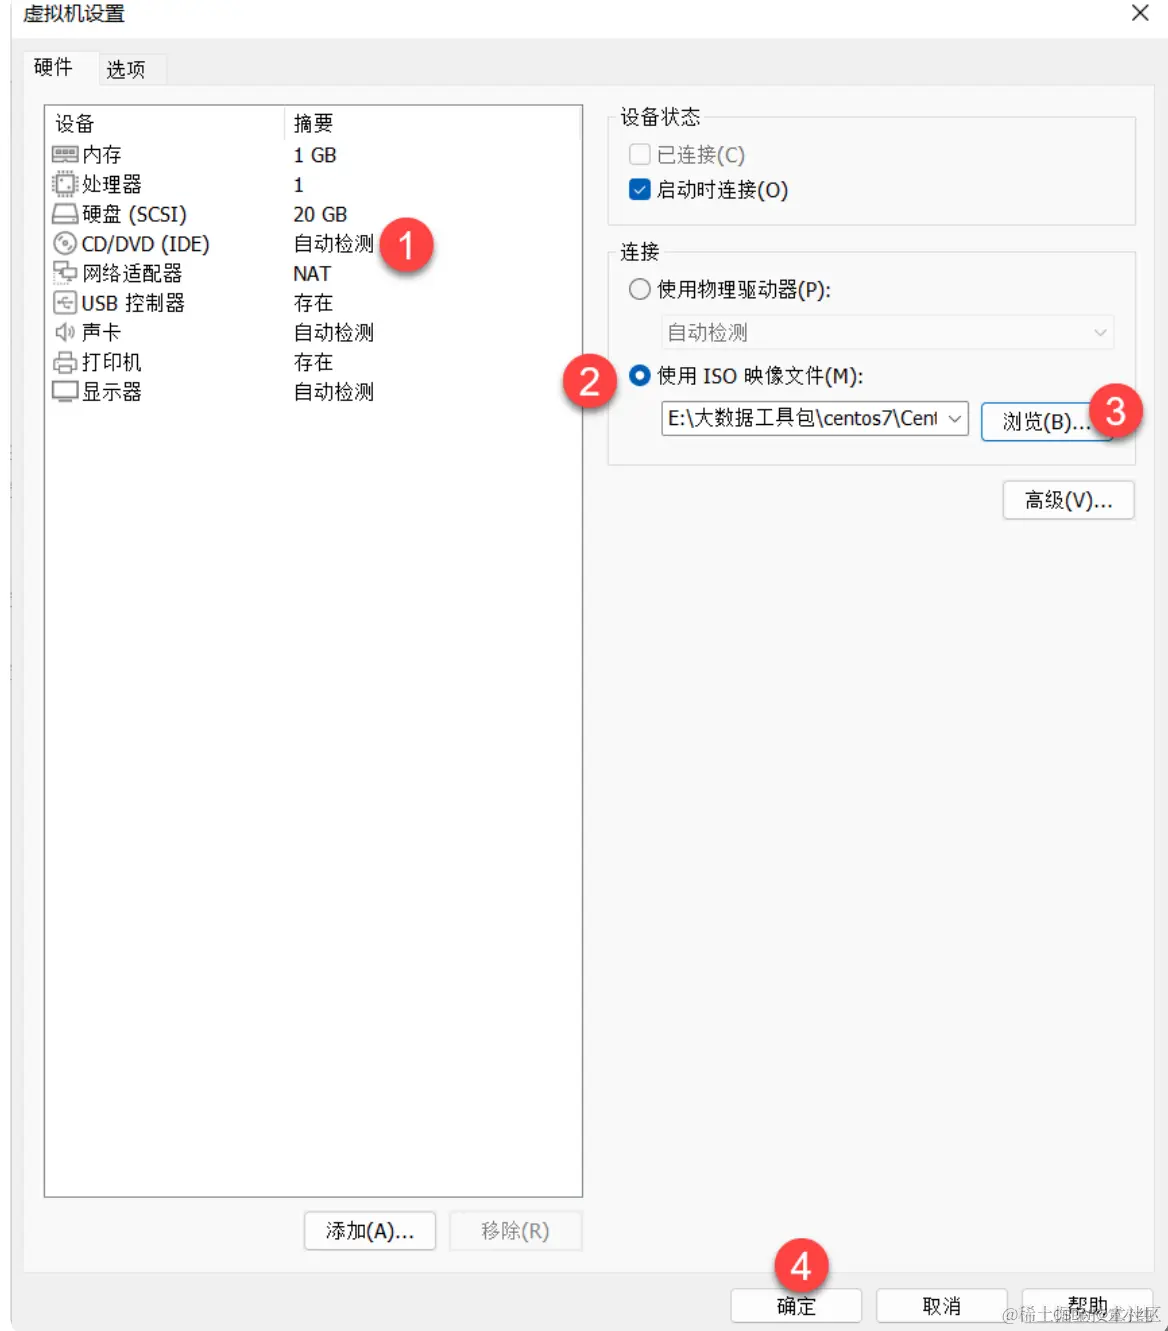Click the 摘要 column header
1168x1331 pixels.
click(313, 123)
